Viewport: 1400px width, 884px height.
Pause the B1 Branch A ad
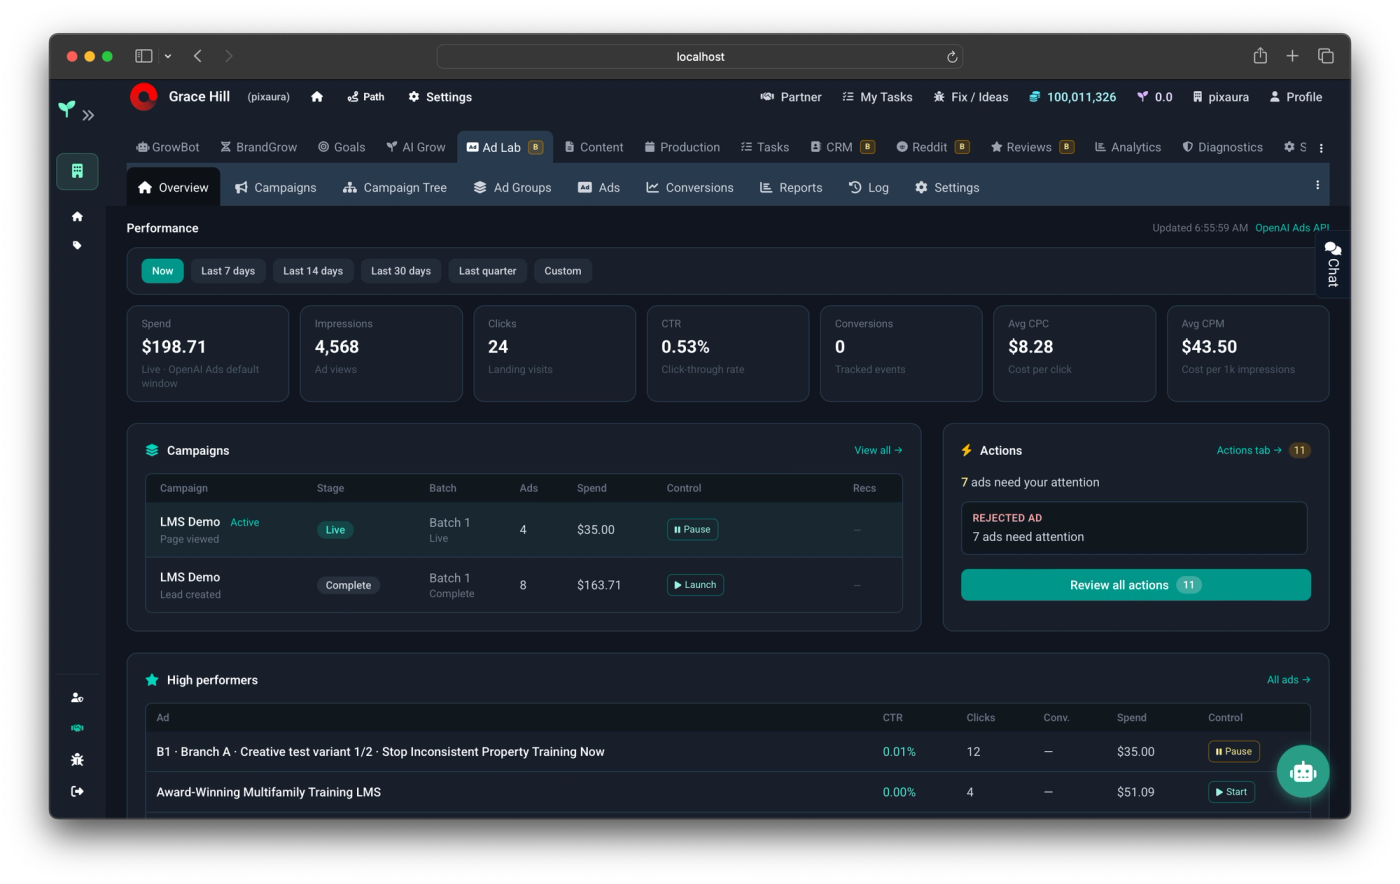tap(1234, 751)
